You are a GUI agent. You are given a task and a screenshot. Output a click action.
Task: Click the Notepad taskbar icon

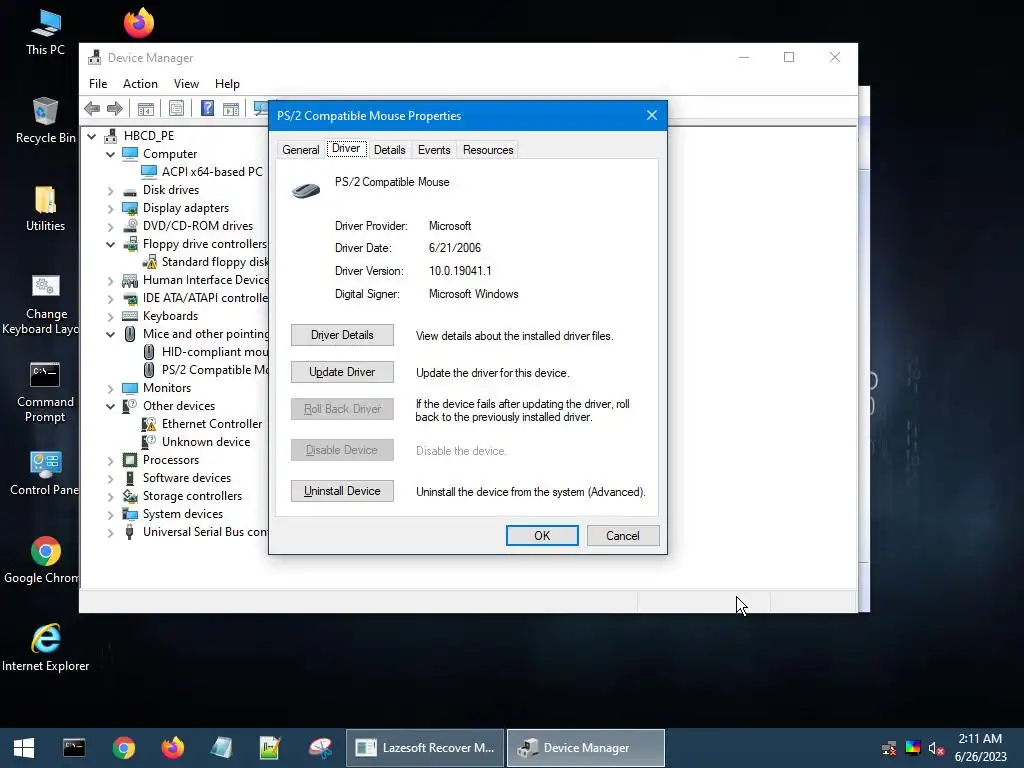click(x=221, y=748)
